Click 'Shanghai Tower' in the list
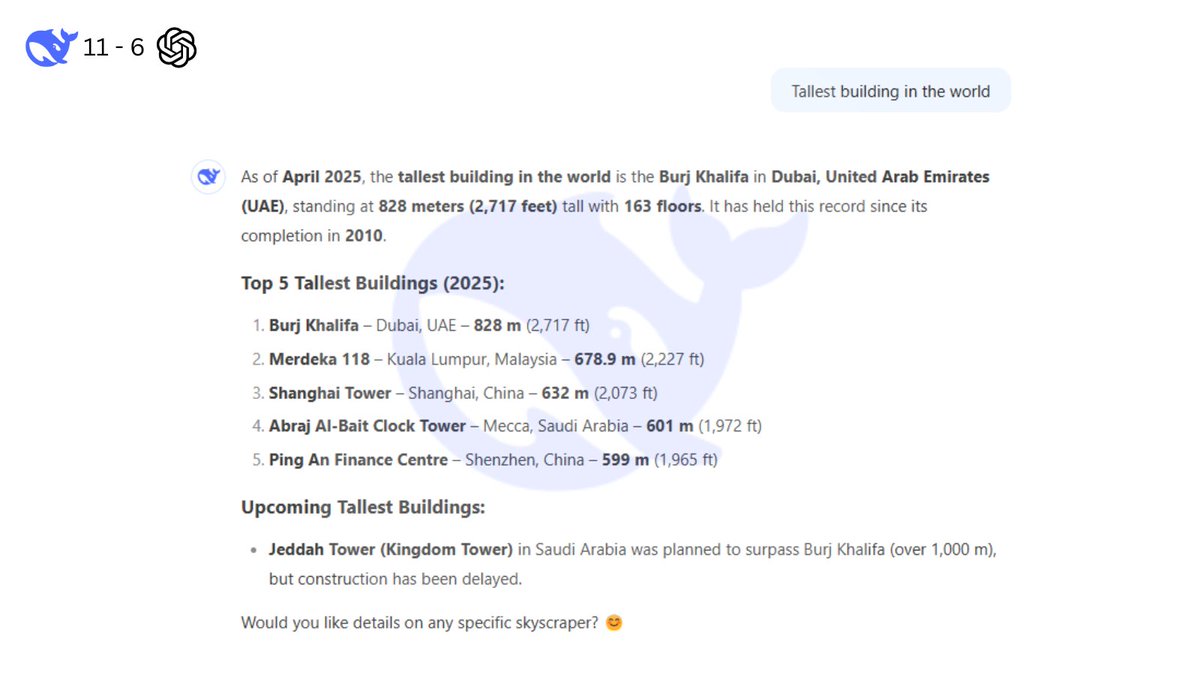The width and height of the screenshot is (1200, 675). 330,393
